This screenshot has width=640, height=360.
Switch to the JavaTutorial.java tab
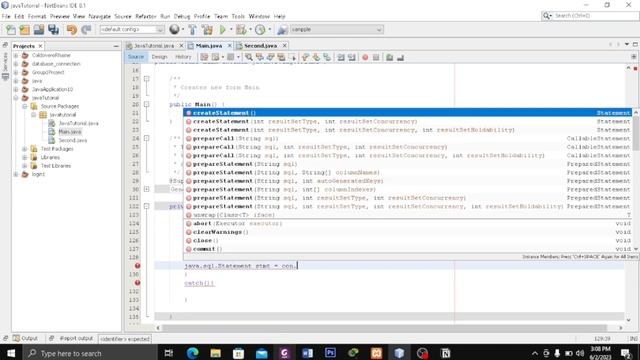pyautogui.click(x=154, y=46)
